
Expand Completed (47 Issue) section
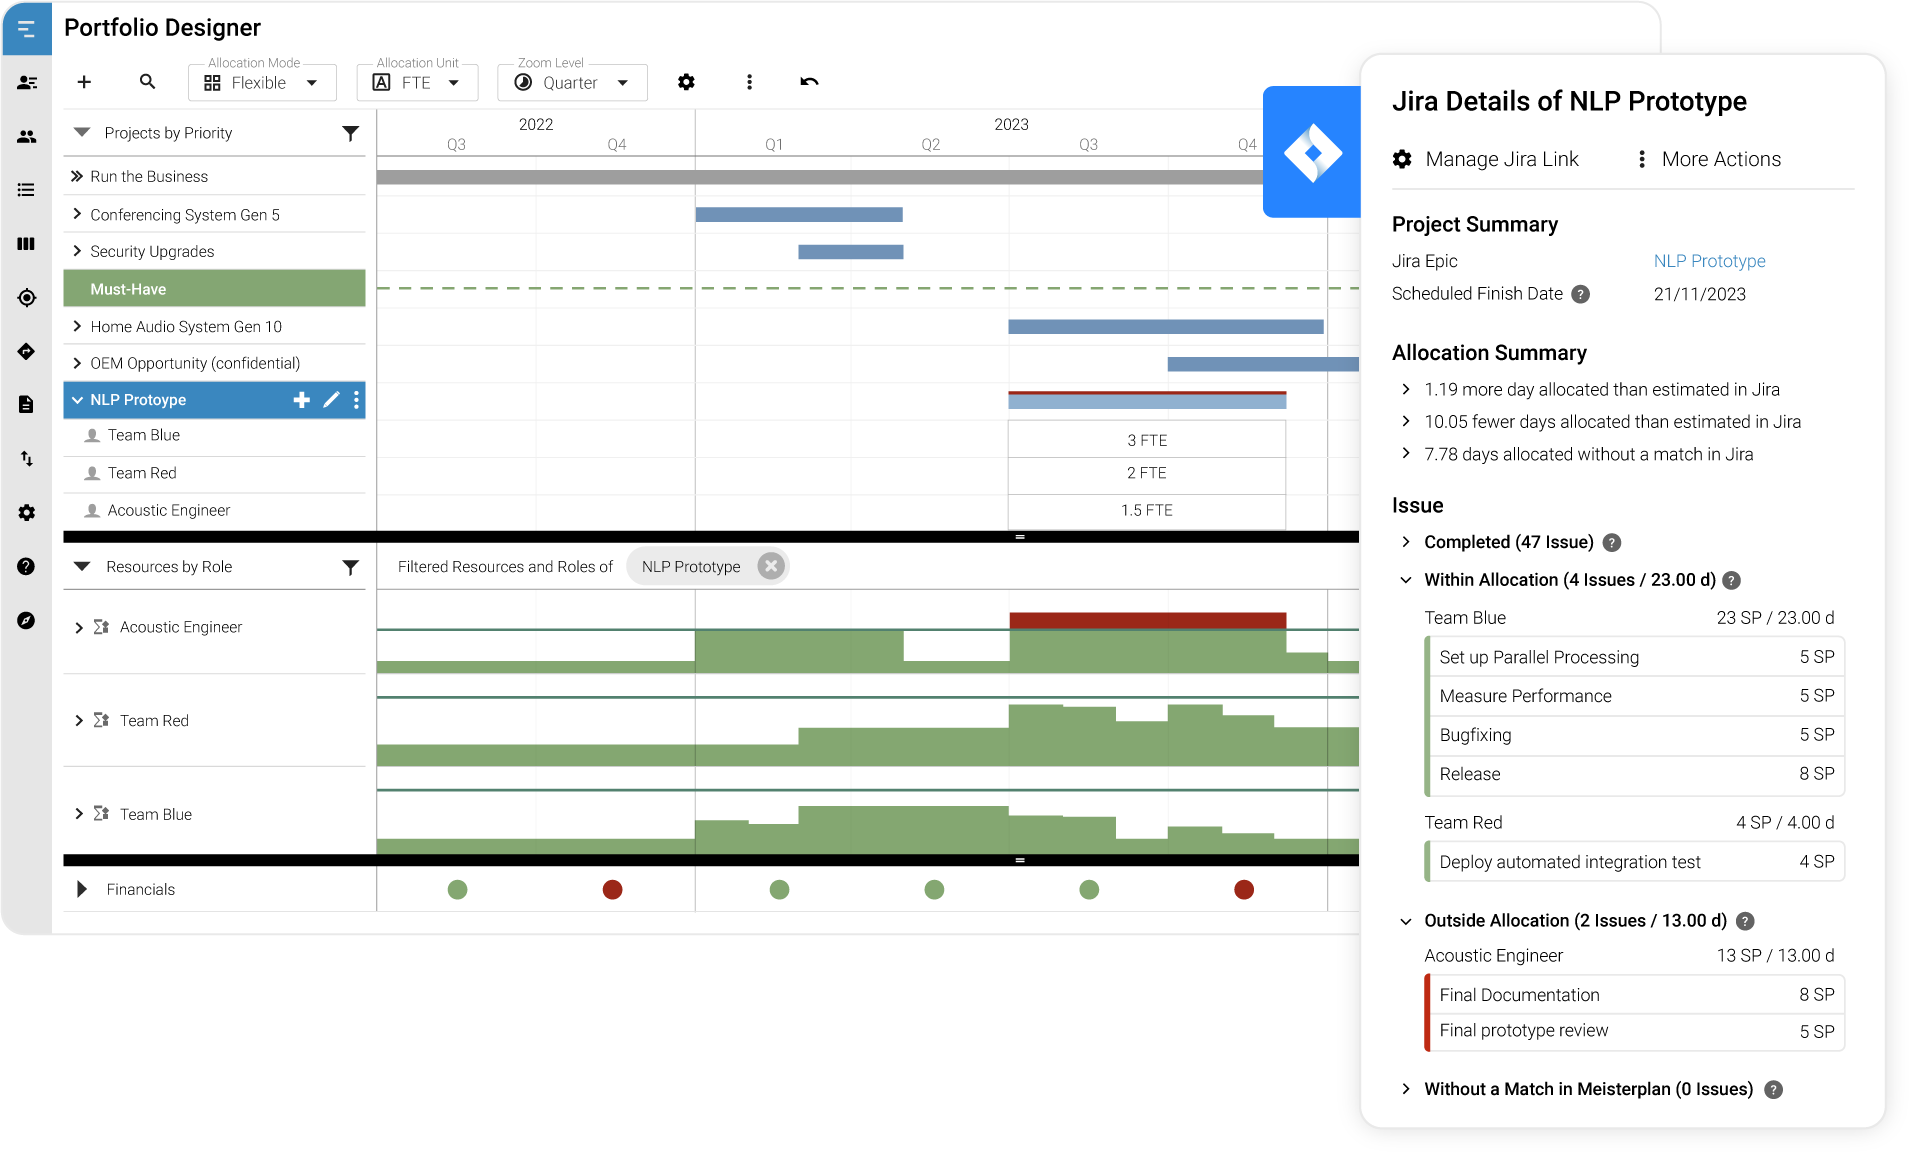click(x=1406, y=542)
